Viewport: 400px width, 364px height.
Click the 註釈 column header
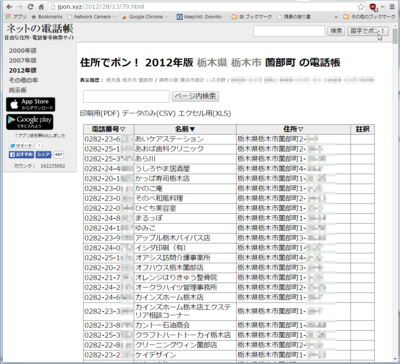[362, 129]
